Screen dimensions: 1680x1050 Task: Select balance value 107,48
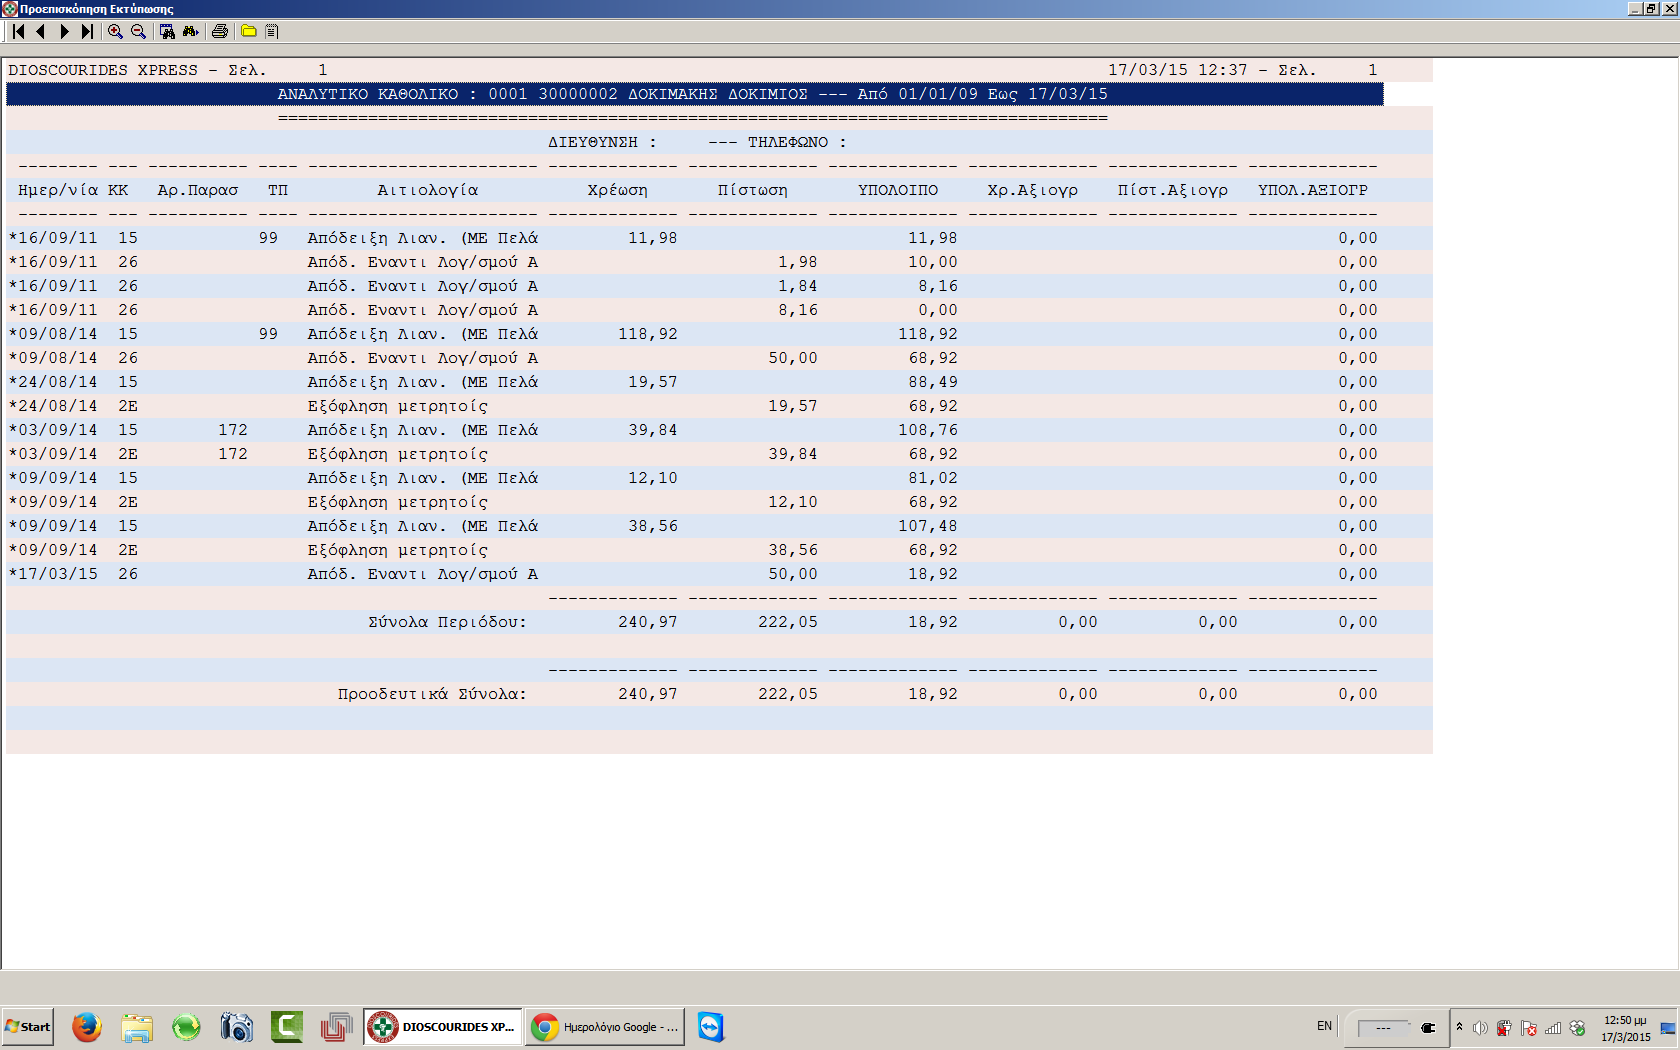click(x=928, y=526)
